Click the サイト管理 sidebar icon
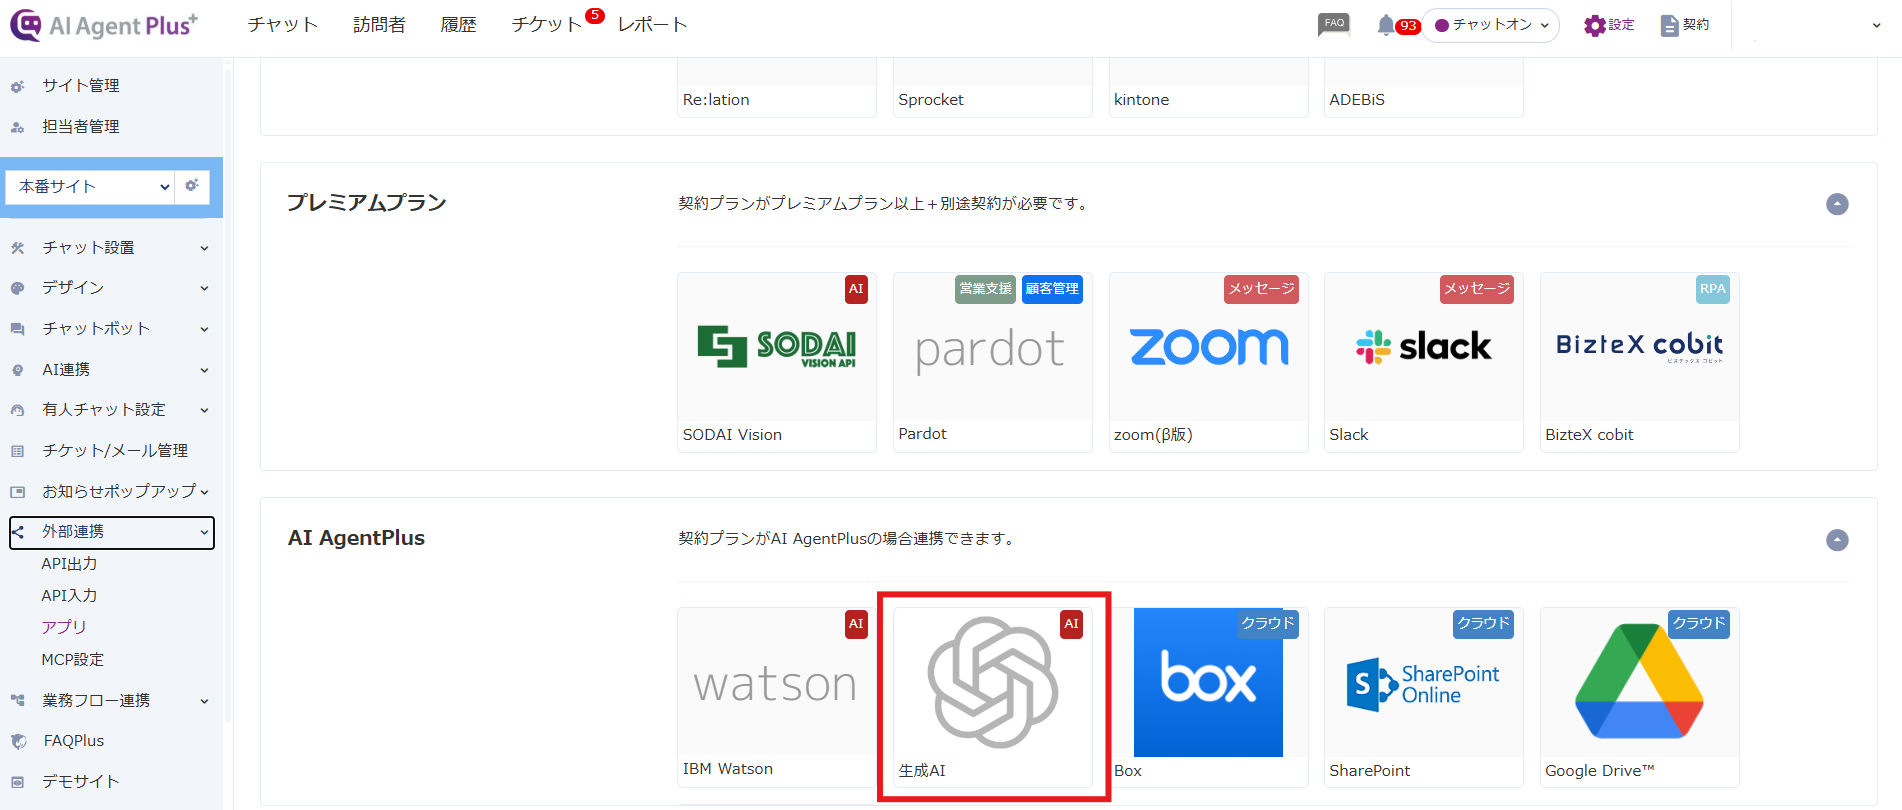 [18, 87]
